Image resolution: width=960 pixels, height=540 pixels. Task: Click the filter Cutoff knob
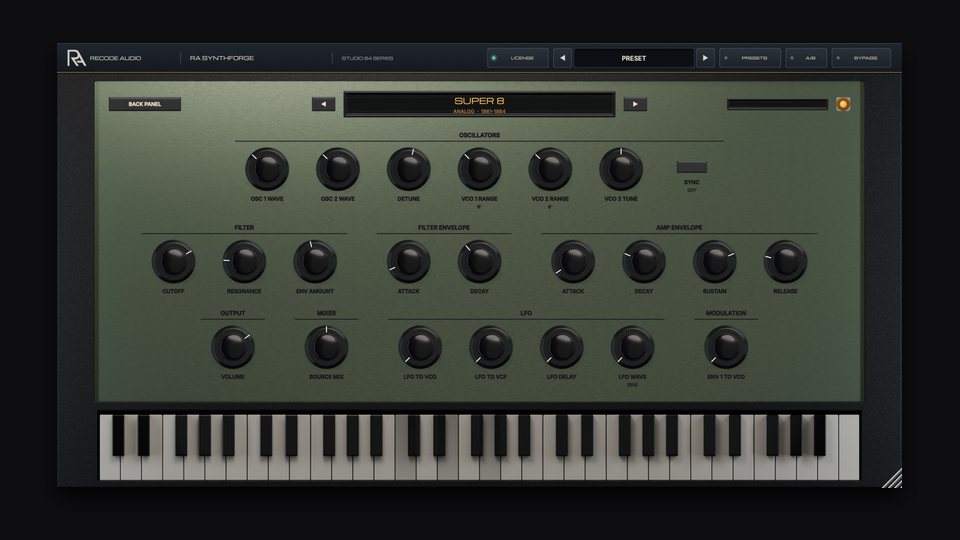[x=173, y=261]
